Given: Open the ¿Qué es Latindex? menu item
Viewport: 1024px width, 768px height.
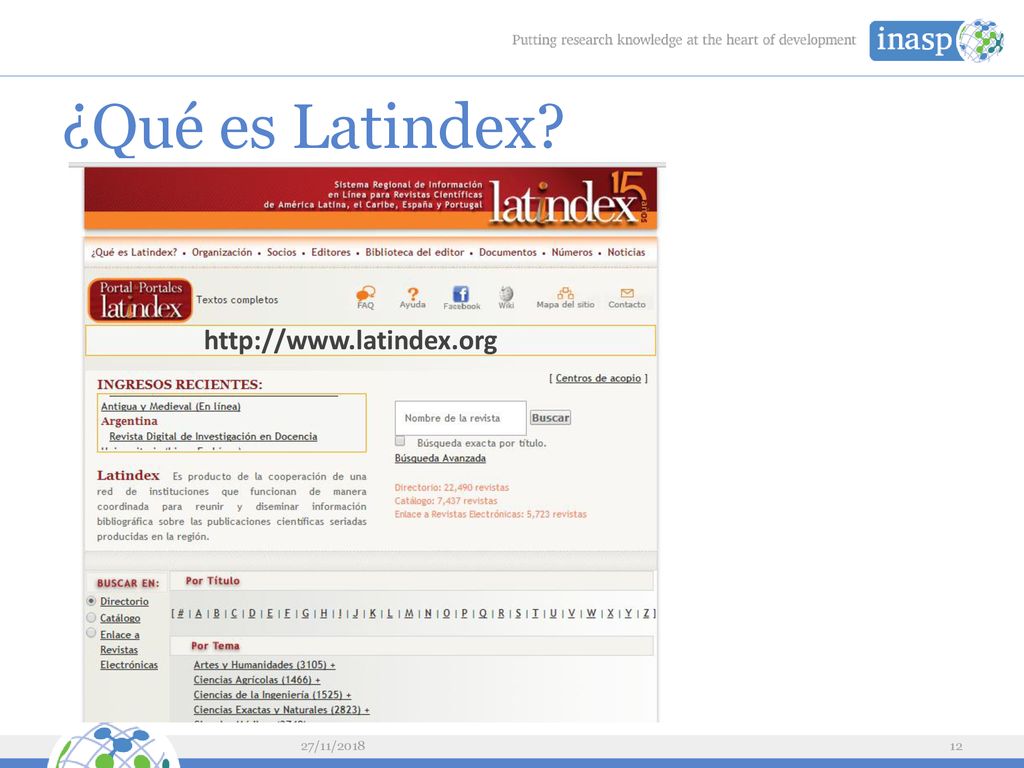Looking at the screenshot, I should [135, 252].
